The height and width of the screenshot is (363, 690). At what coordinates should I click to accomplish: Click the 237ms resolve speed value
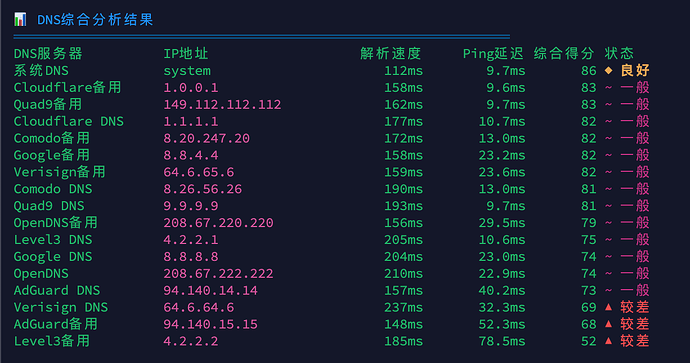point(404,307)
